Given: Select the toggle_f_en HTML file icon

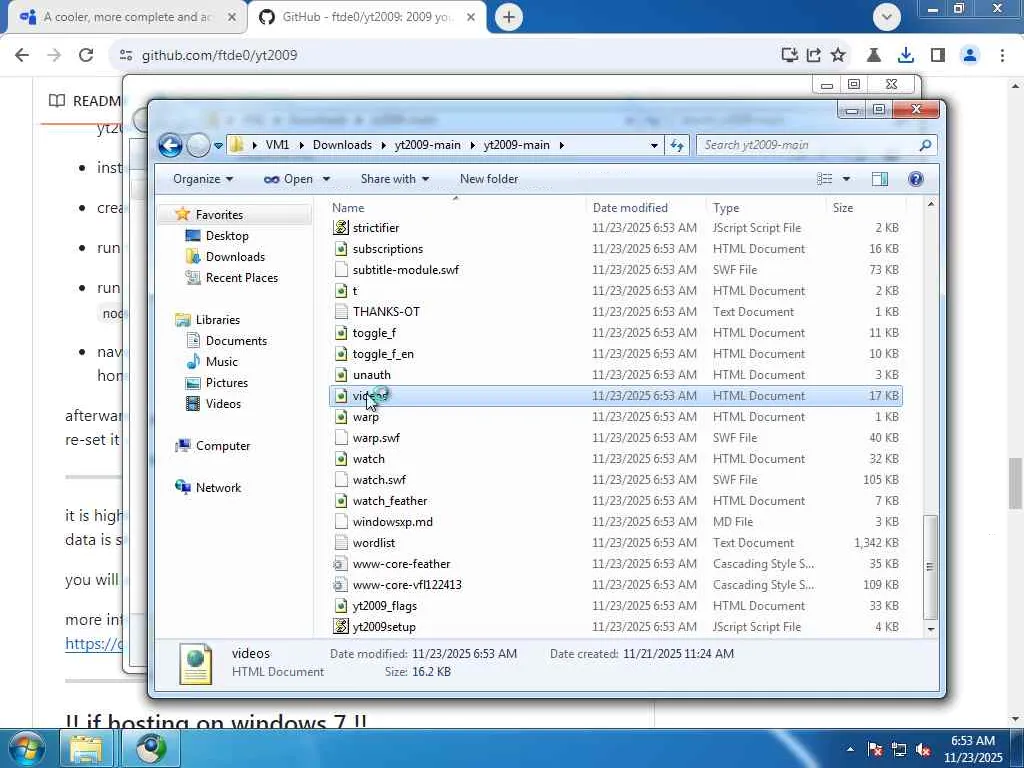Looking at the screenshot, I should click(340, 353).
